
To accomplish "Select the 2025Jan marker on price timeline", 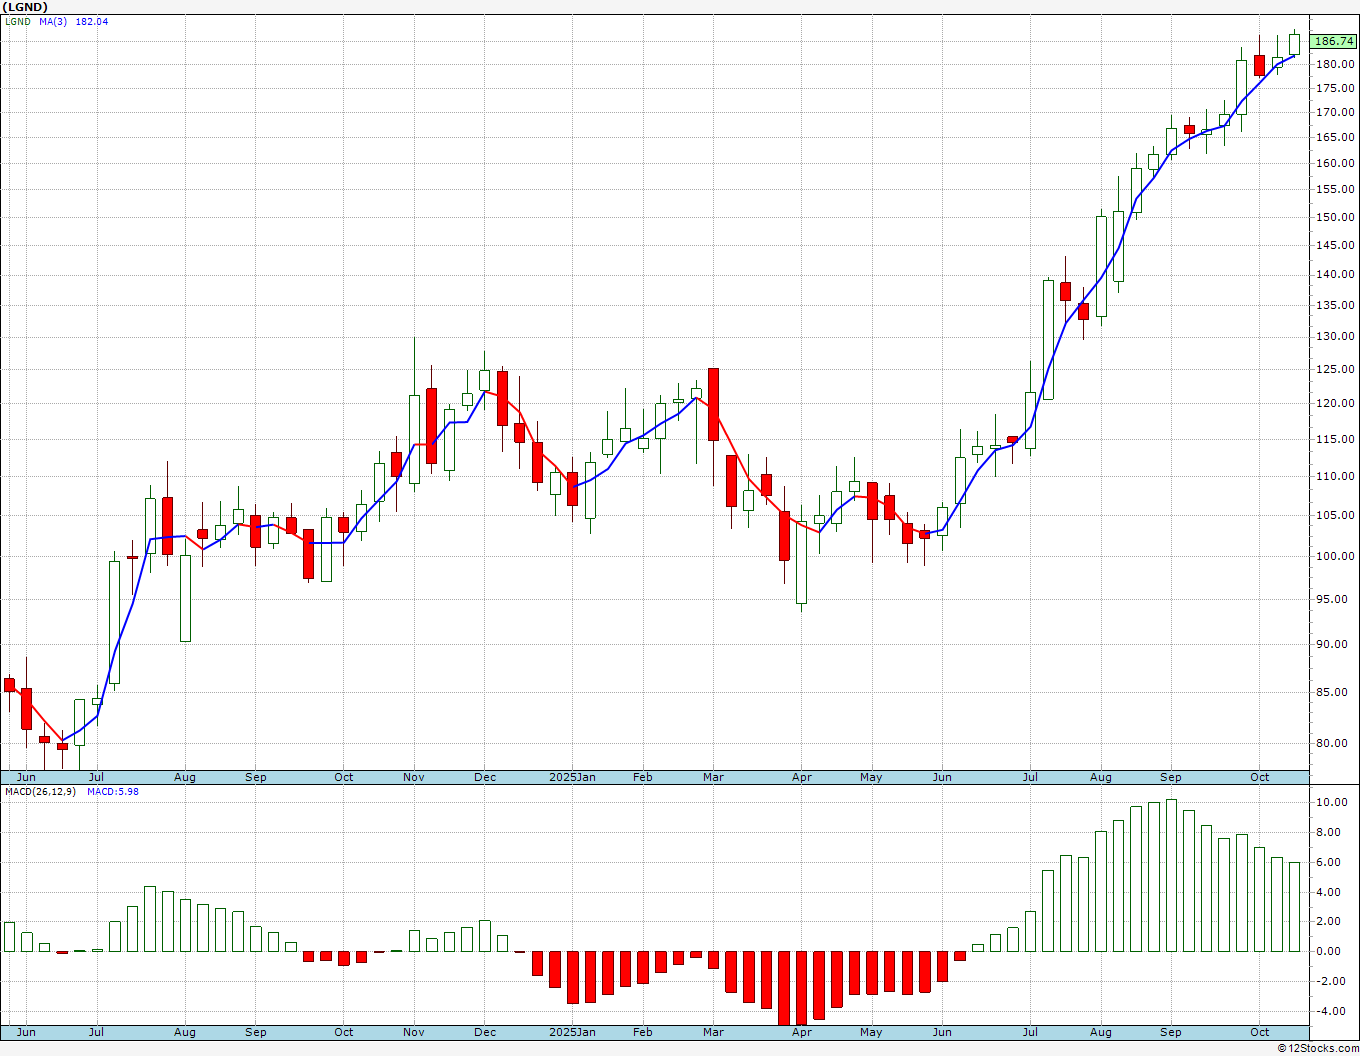I will (x=573, y=777).
